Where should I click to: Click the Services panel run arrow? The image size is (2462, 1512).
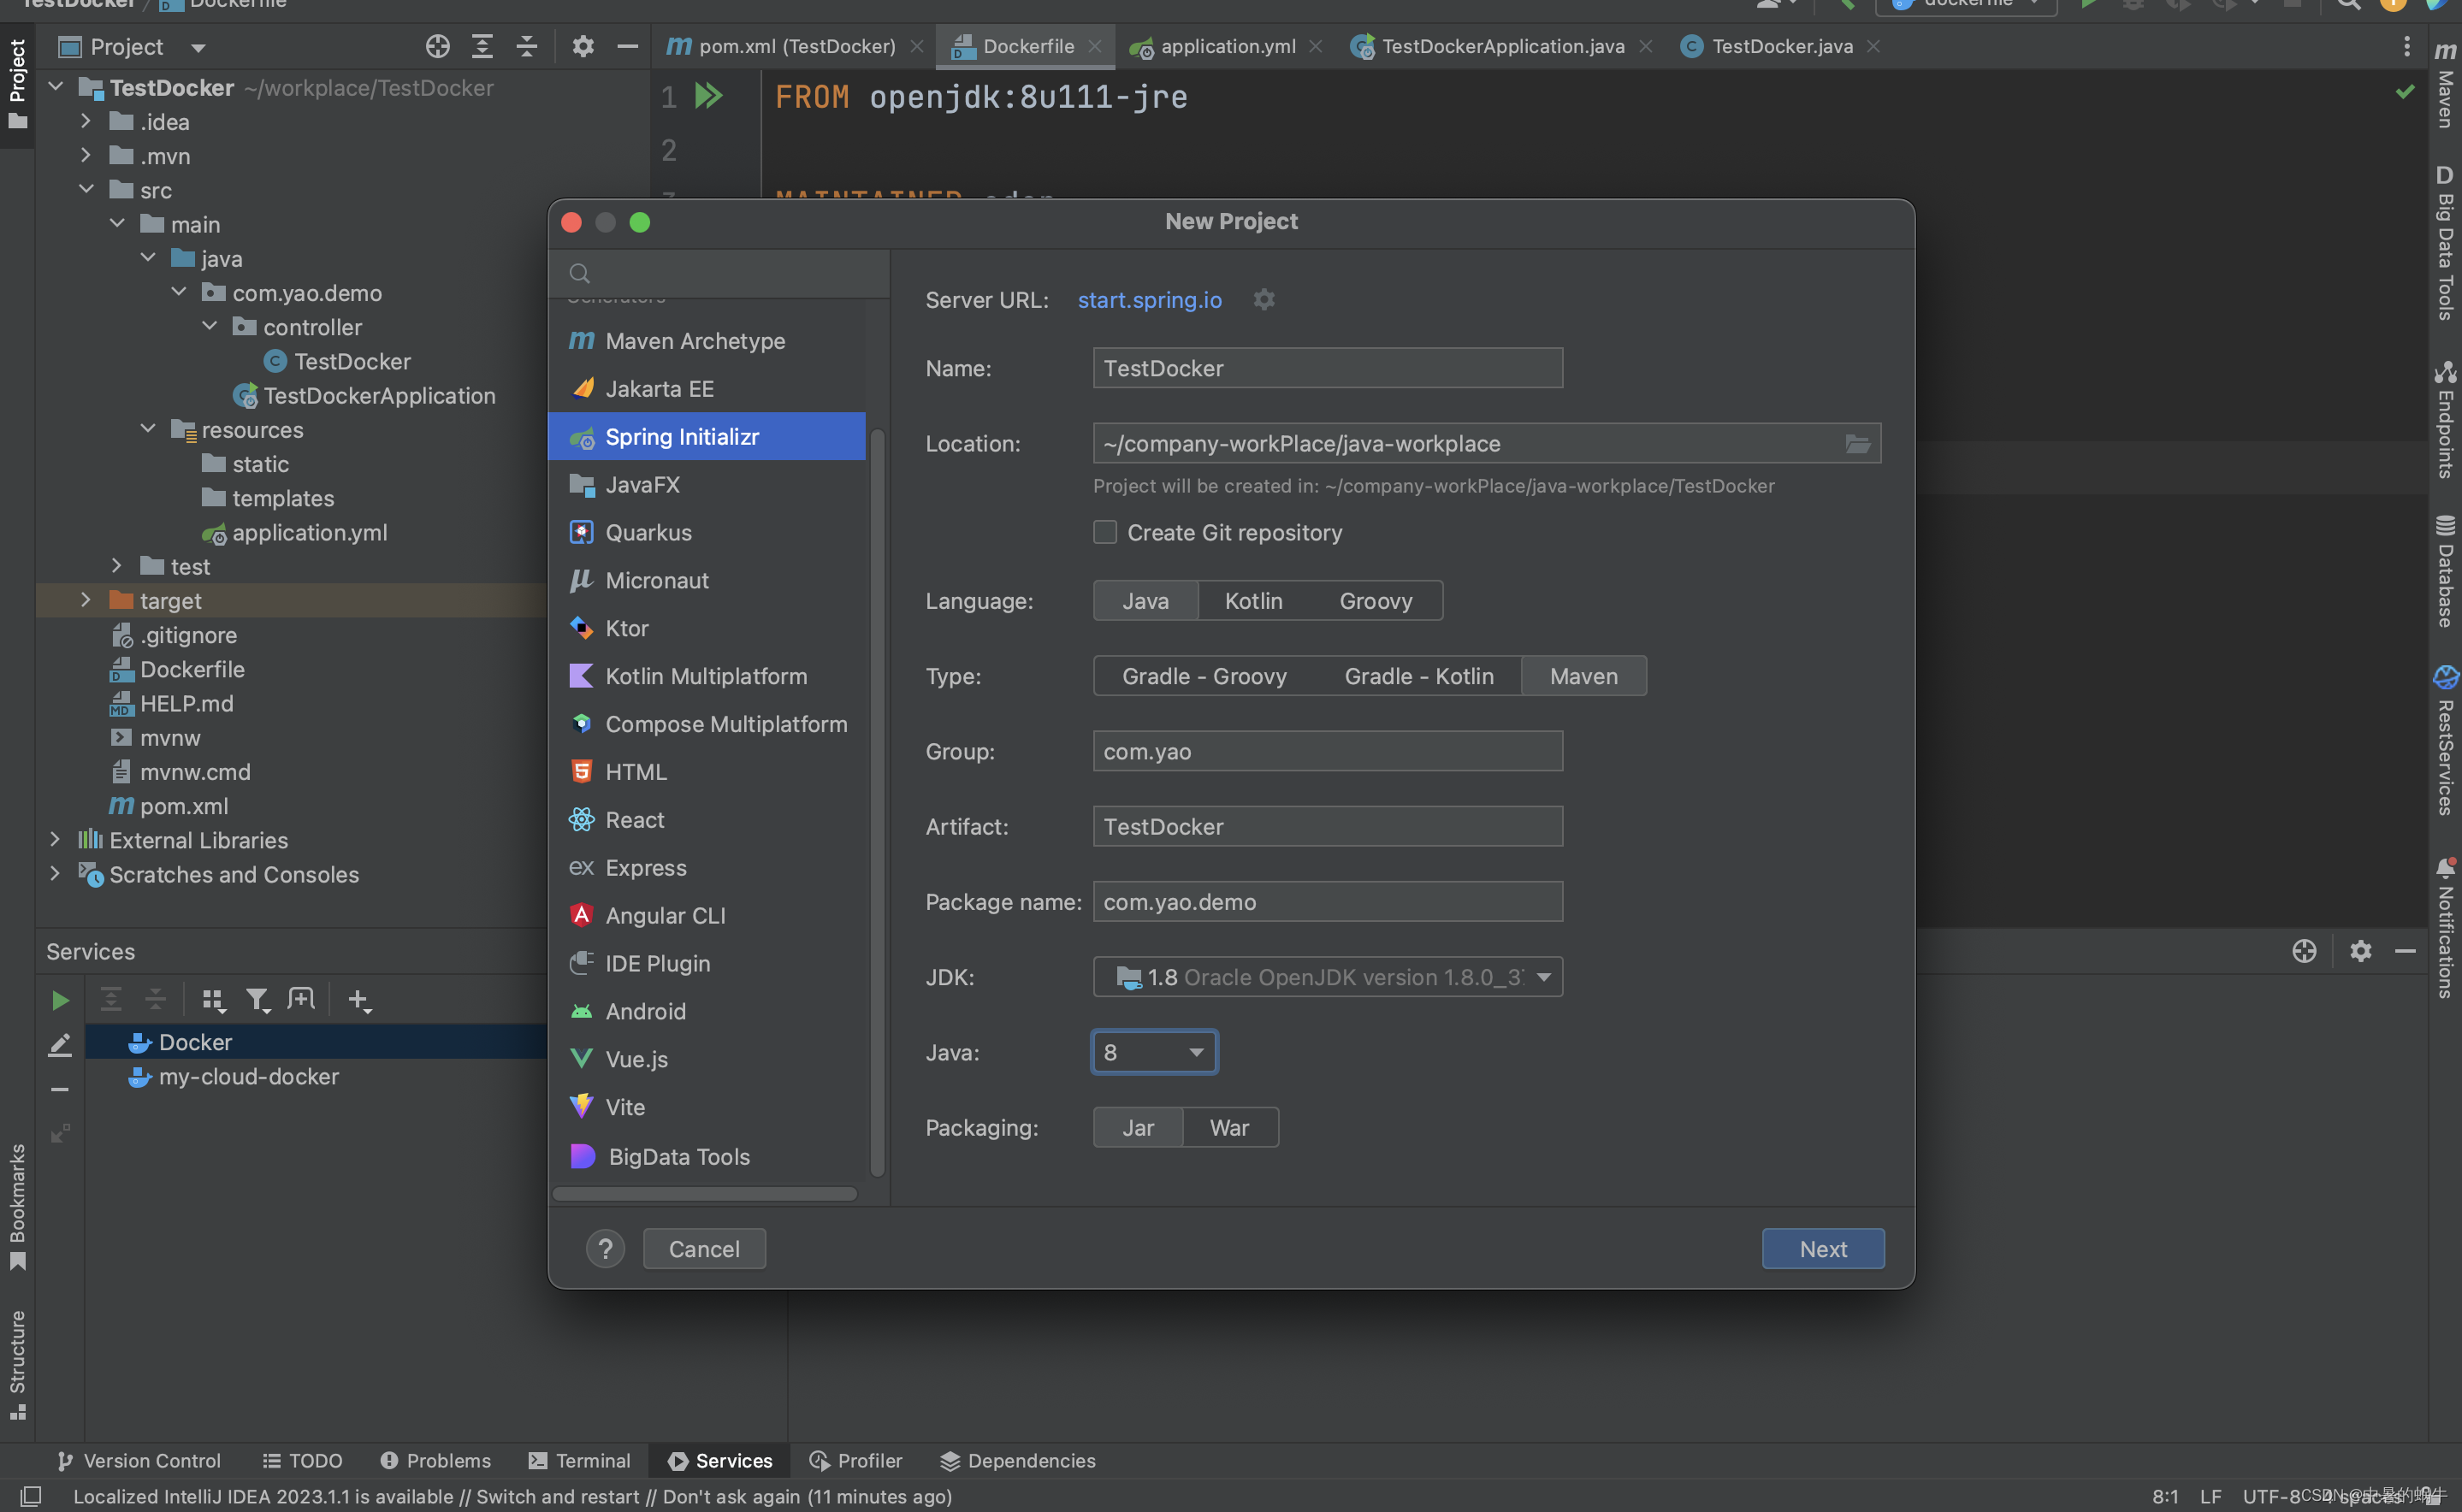point(60,1000)
